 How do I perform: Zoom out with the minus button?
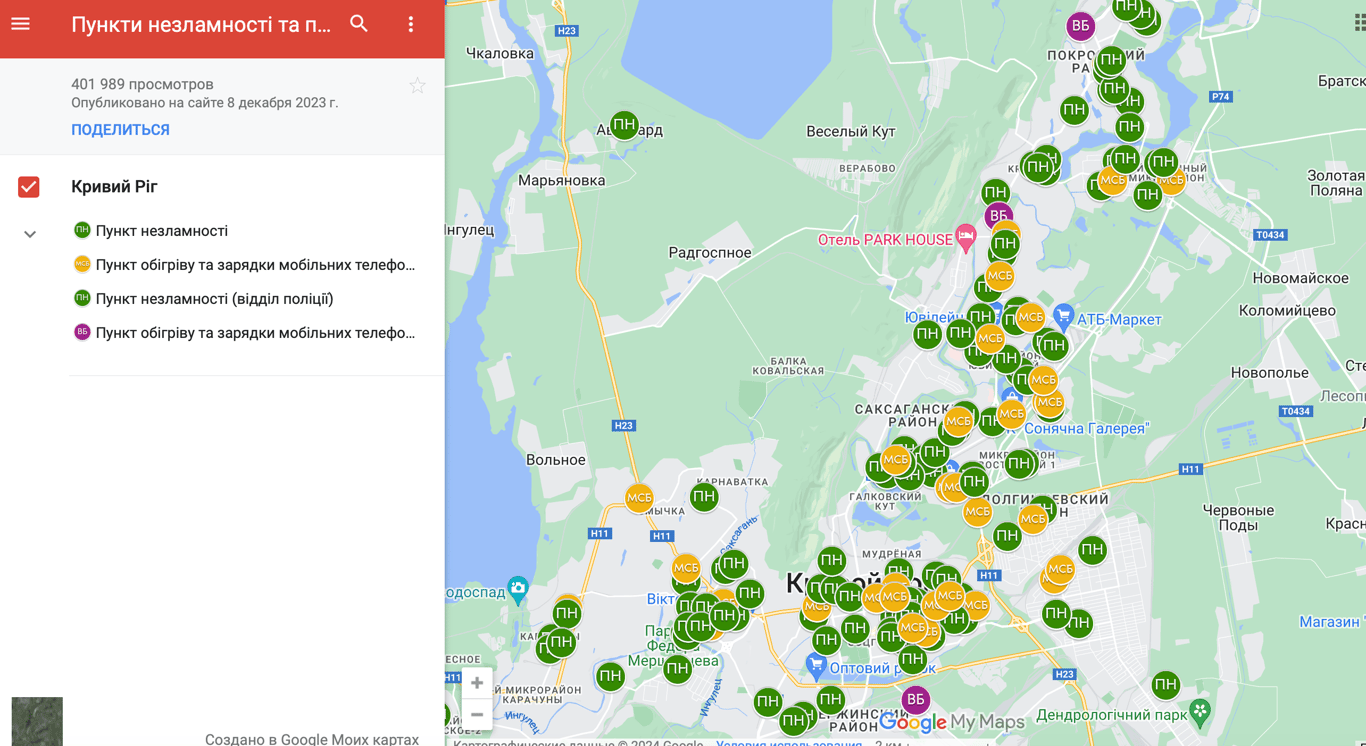point(477,715)
